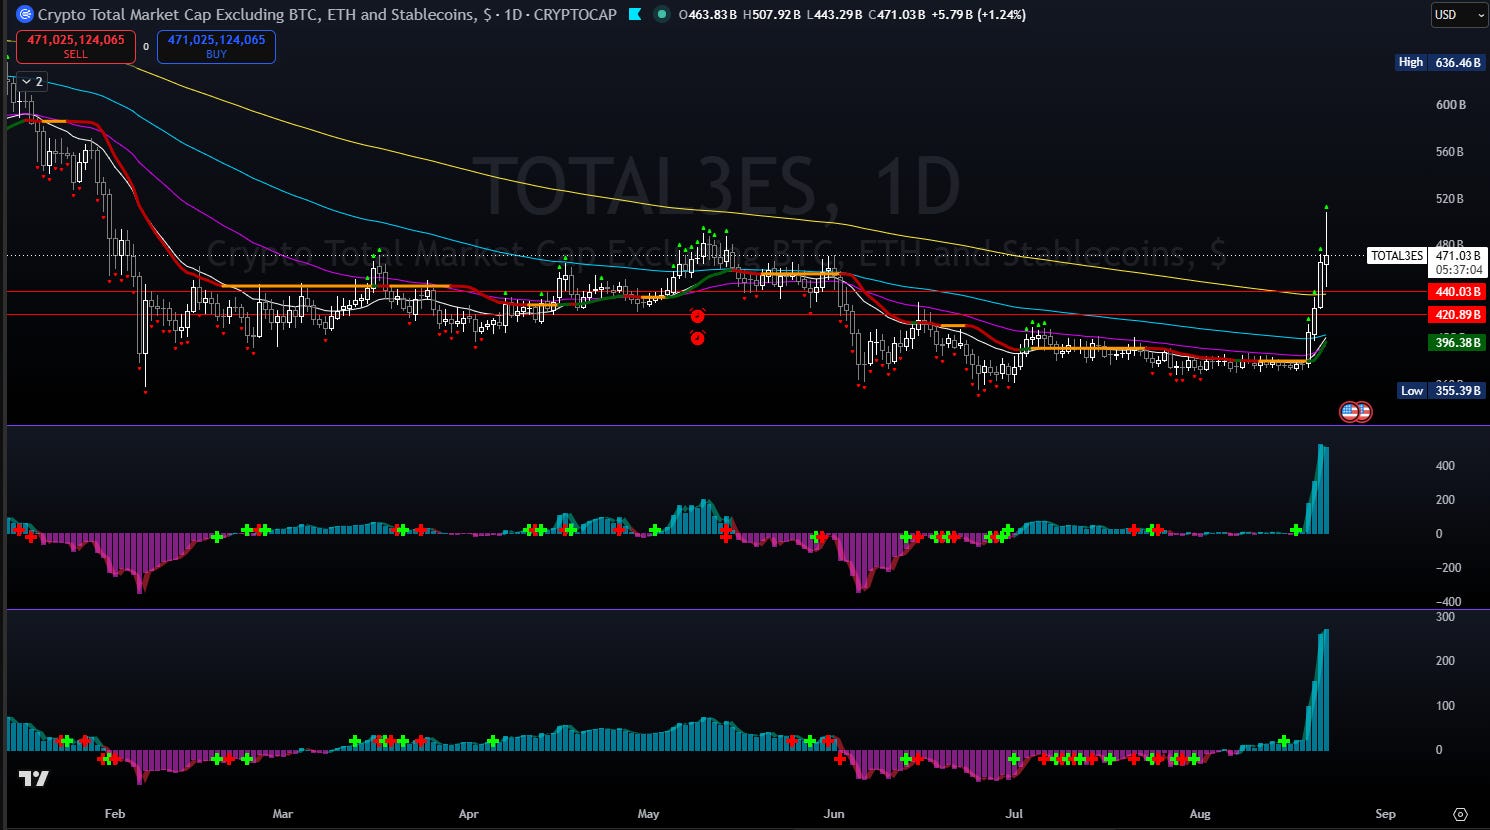The height and width of the screenshot is (830, 1490).
Task: Click the green market status dot
Action: [662, 15]
